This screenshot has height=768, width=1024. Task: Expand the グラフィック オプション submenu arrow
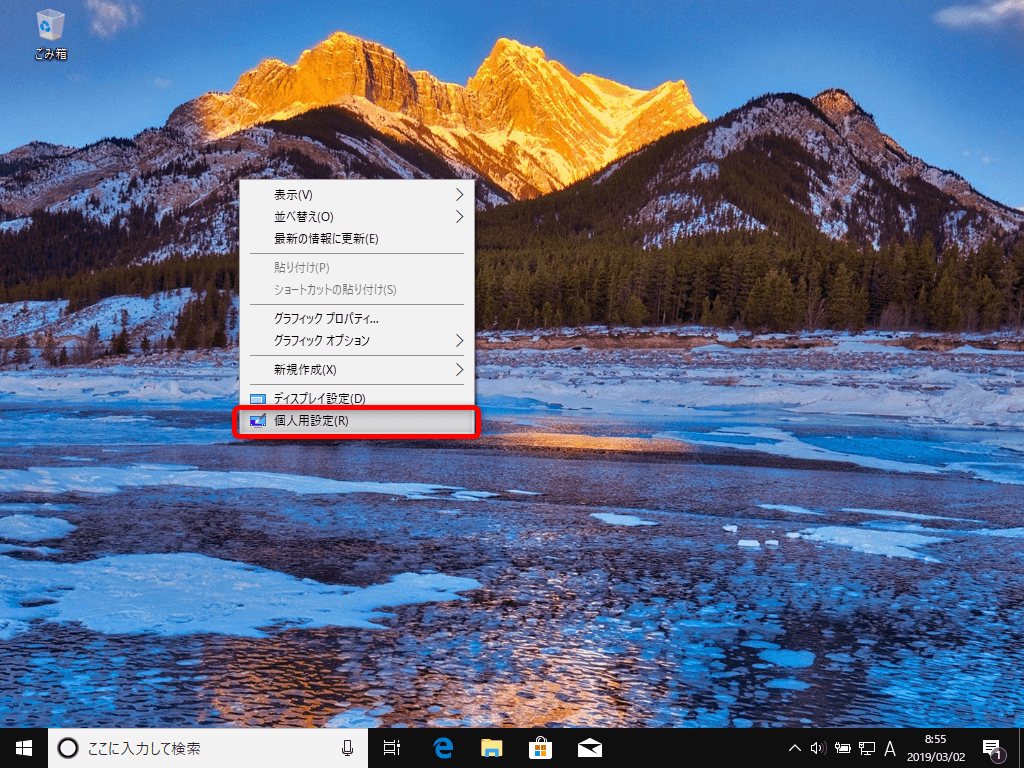click(x=460, y=341)
